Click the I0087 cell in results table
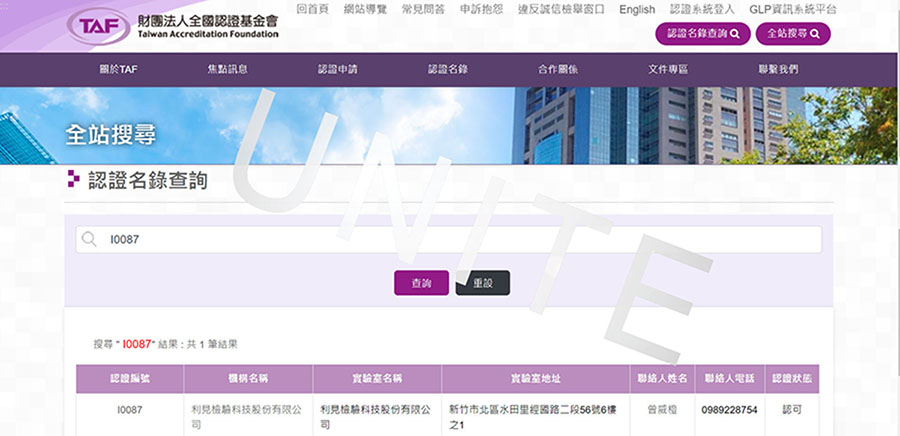The height and width of the screenshot is (436, 900). (x=130, y=410)
